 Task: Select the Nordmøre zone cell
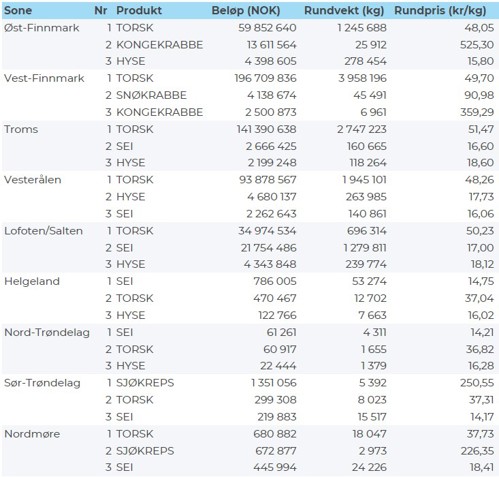pos(32,434)
